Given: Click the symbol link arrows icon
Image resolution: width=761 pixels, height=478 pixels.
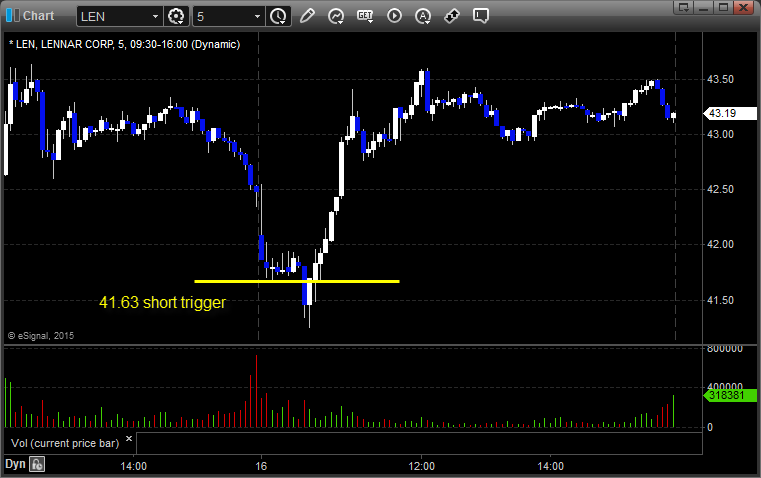Looking at the screenshot, I should [x=452, y=16].
